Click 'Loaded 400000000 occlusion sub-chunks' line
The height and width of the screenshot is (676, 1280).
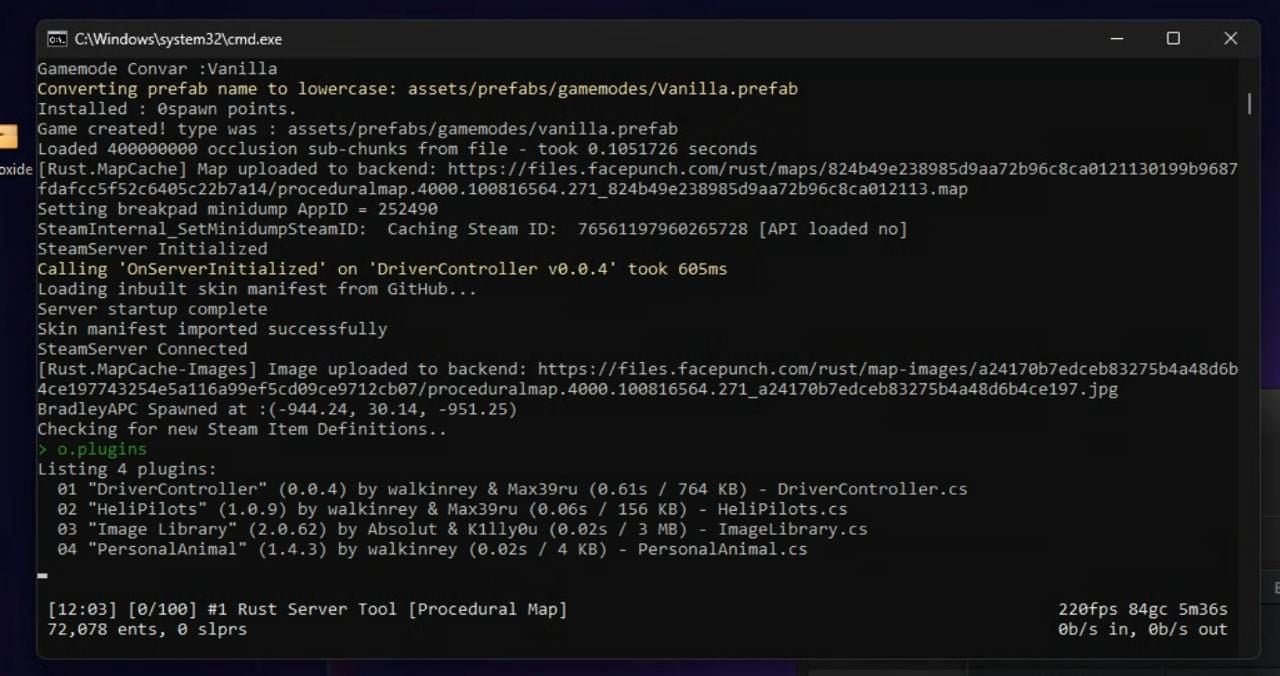(397, 149)
